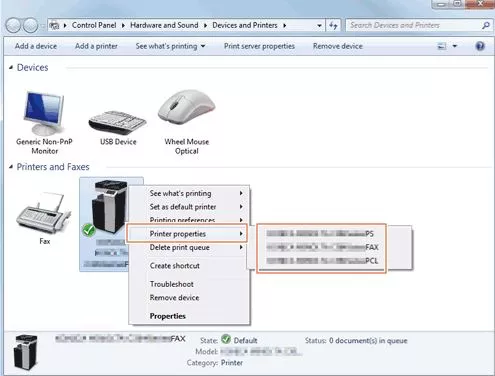This screenshot has height=376, width=495.
Task: Choose Printer properties in context menu
Action: click(x=187, y=234)
